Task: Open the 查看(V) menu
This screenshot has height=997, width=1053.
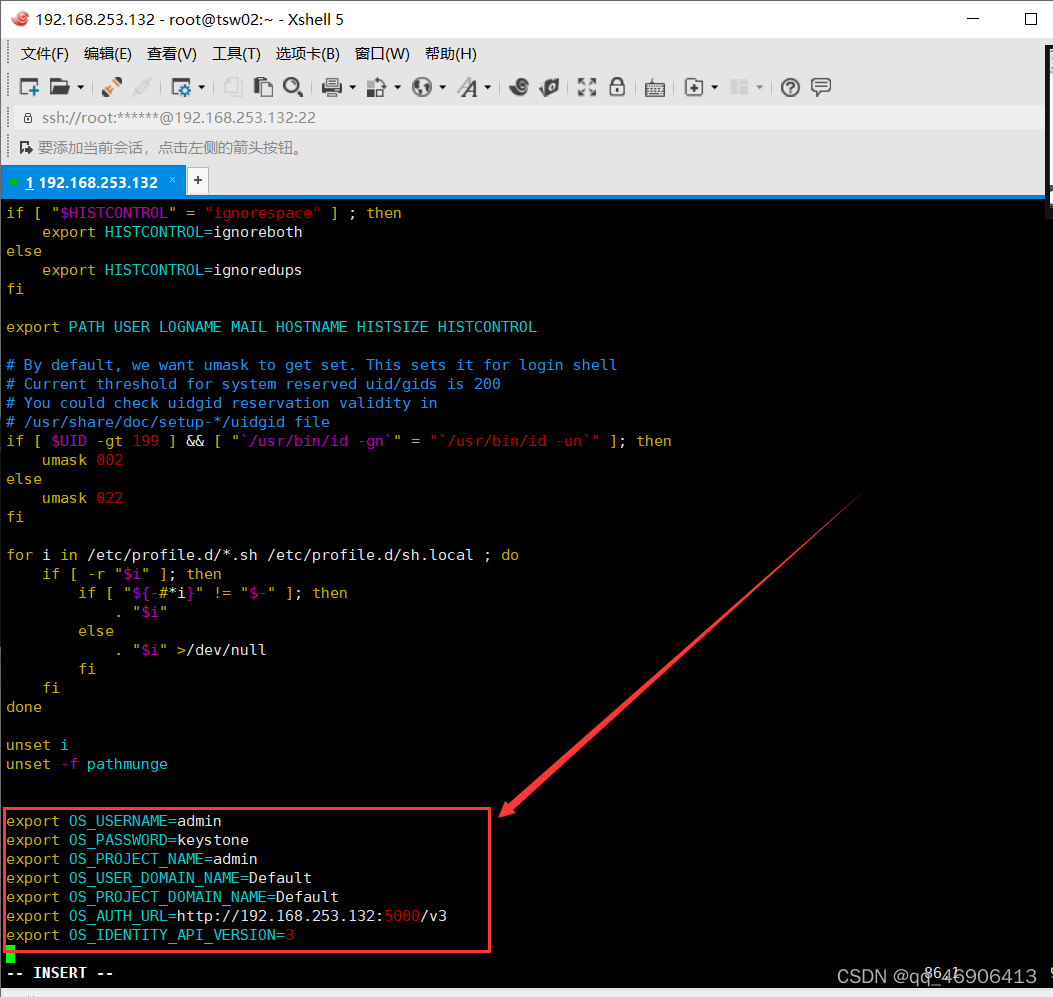Action: tap(172, 54)
